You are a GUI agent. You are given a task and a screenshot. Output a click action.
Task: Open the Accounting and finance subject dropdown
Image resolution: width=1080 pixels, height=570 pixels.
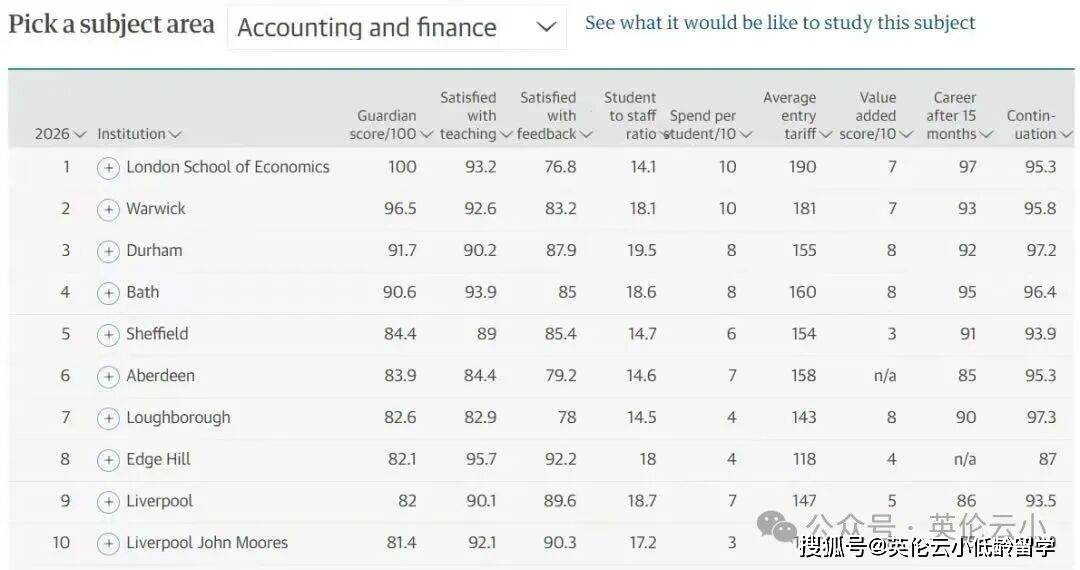click(396, 28)
